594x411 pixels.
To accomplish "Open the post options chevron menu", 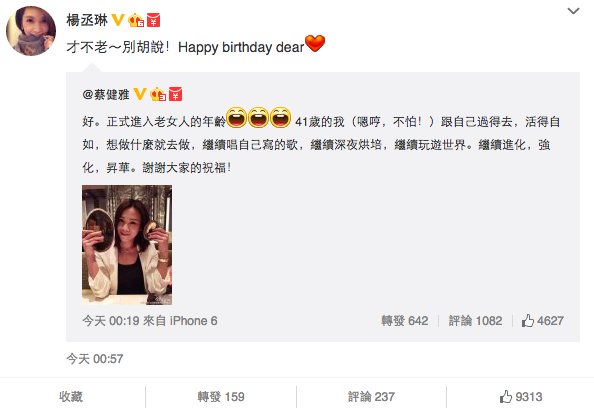I will coord(573,11).
